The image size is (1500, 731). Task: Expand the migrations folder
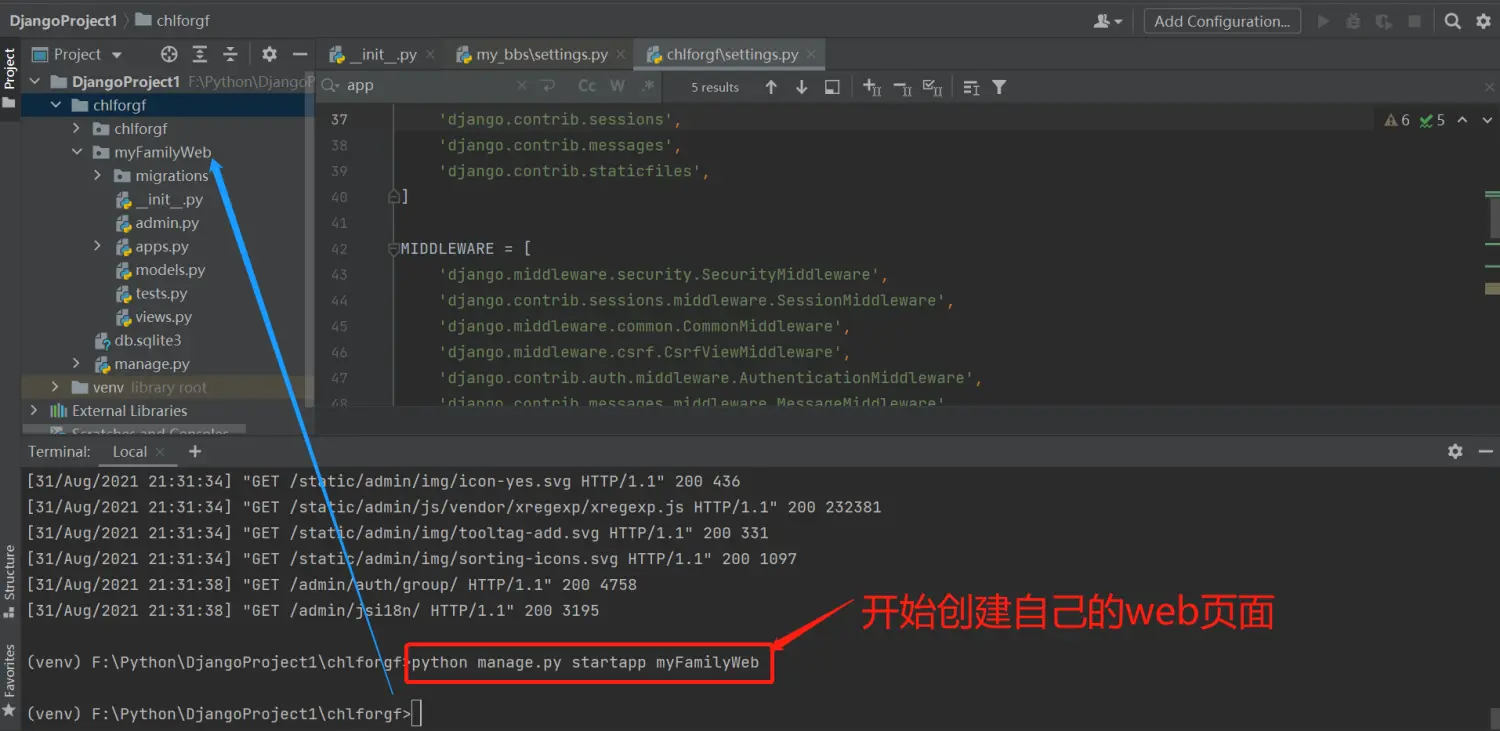coord(97,175)
